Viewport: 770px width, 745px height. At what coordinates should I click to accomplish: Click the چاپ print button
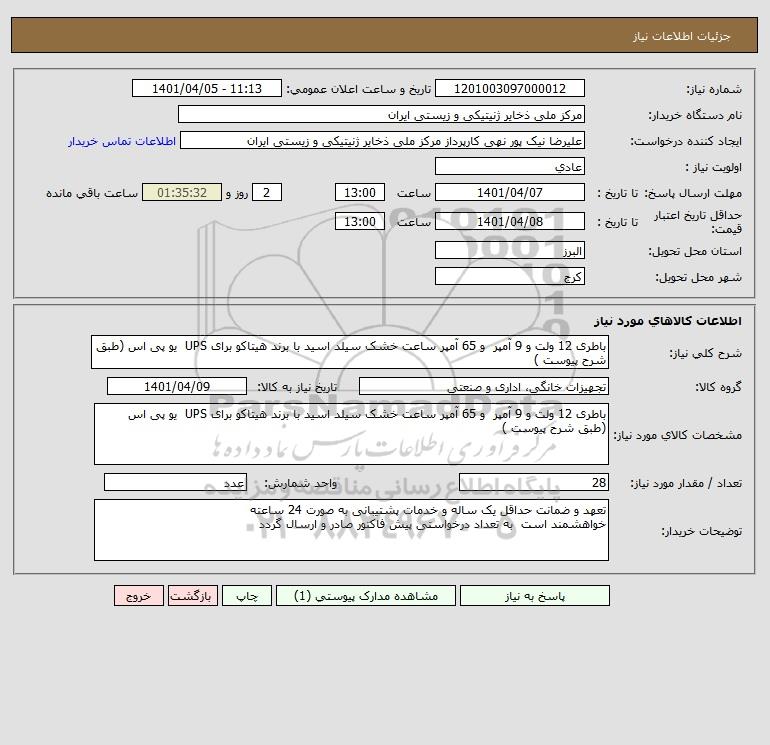pyautogui.click(x=247, y=596)
